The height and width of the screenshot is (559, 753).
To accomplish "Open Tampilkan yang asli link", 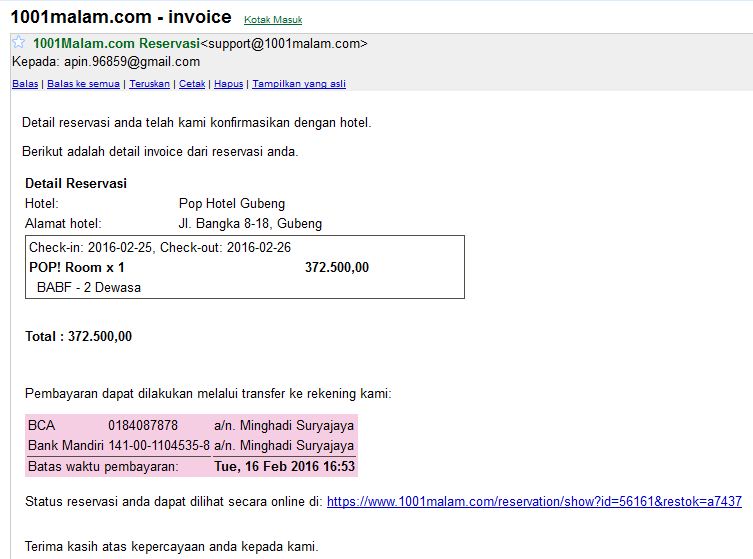I will click(x=299, y=84).
